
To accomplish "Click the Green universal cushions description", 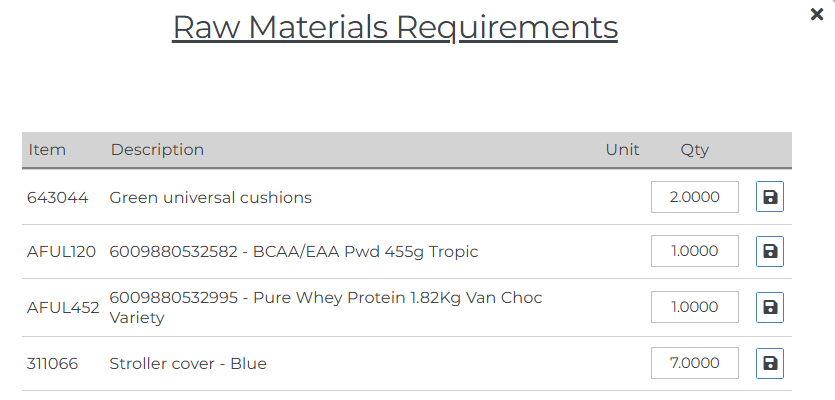I will coord(210,198).
